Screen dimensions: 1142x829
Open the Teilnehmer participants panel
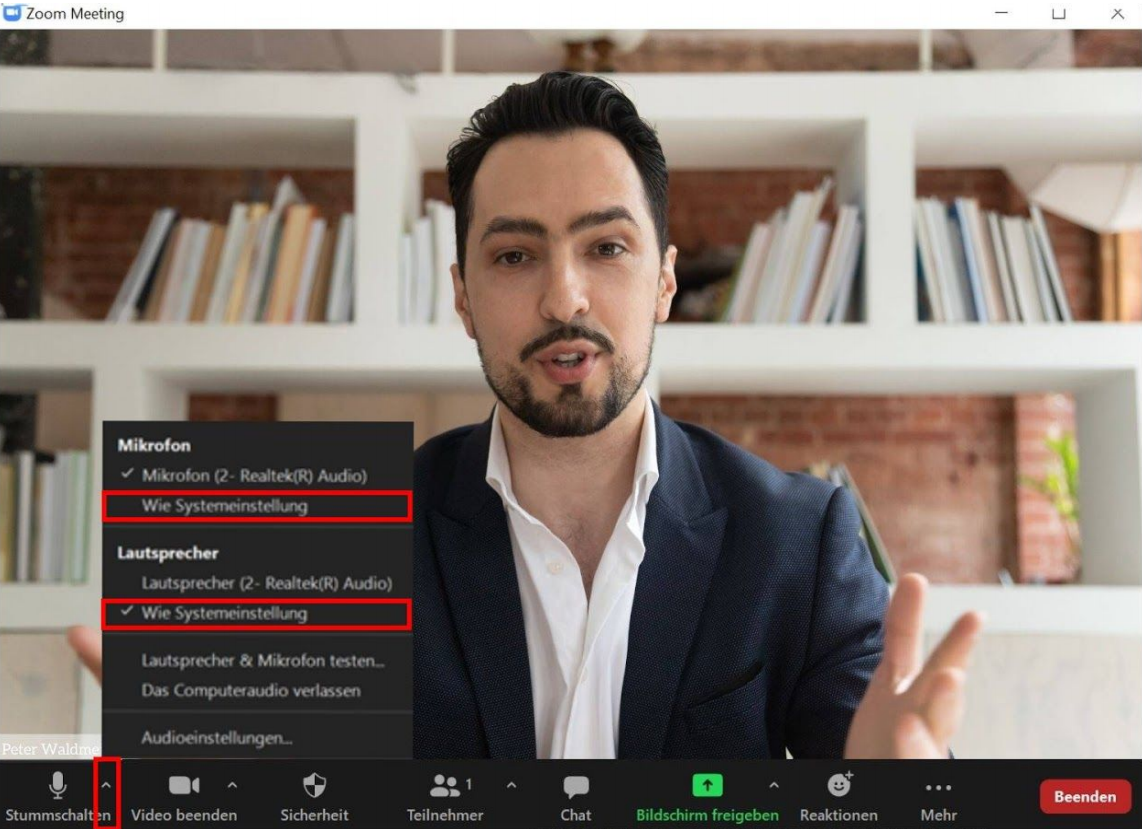(444, 787)
